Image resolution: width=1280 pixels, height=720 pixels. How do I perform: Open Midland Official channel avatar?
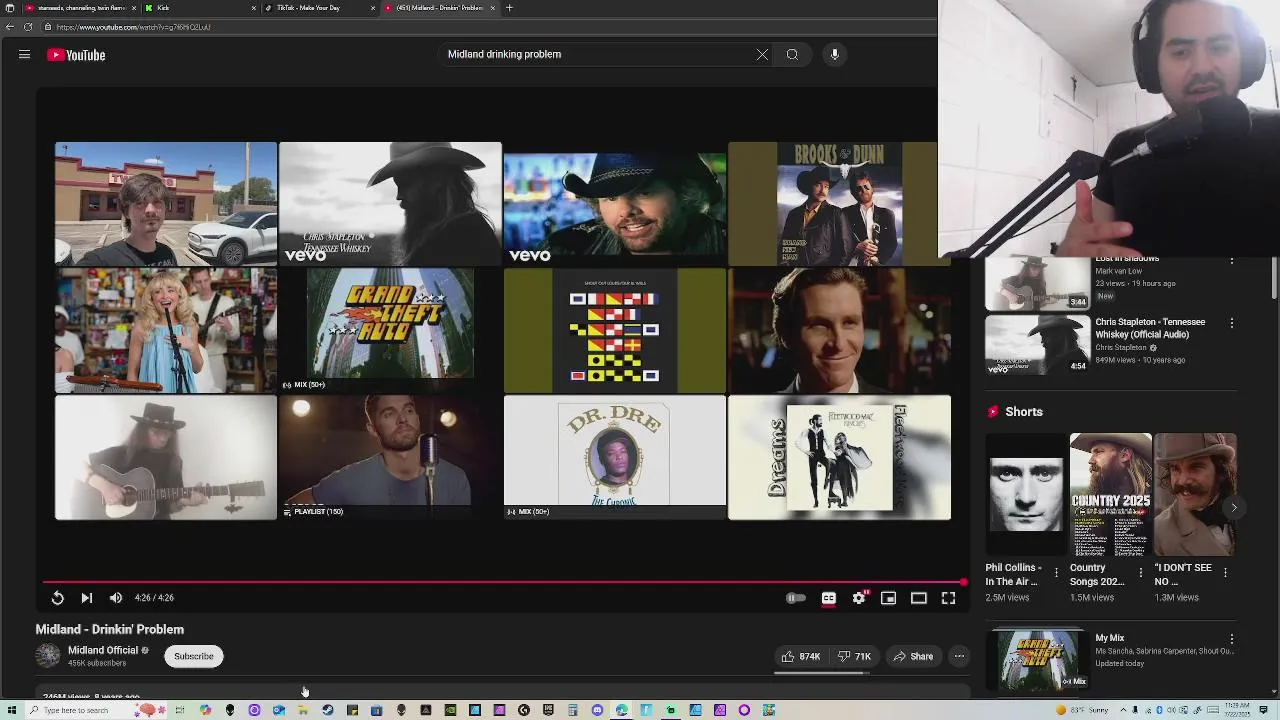[x=48, y=656]
